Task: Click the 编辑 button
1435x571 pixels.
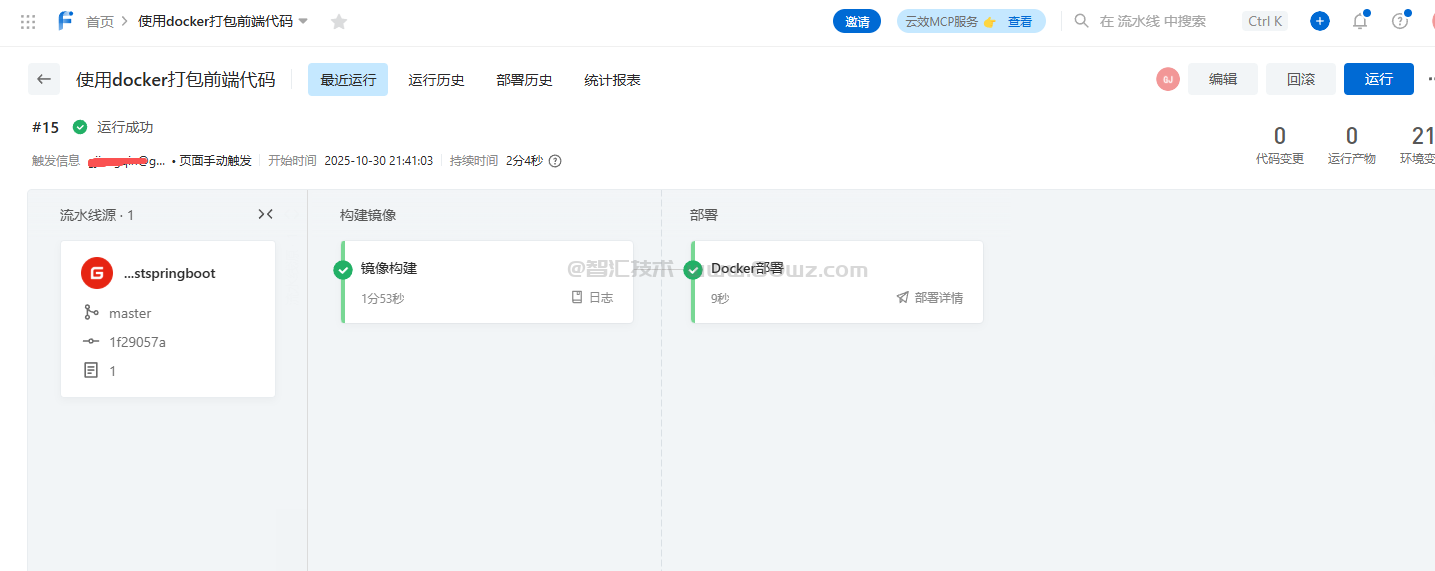Action: 1222,79
